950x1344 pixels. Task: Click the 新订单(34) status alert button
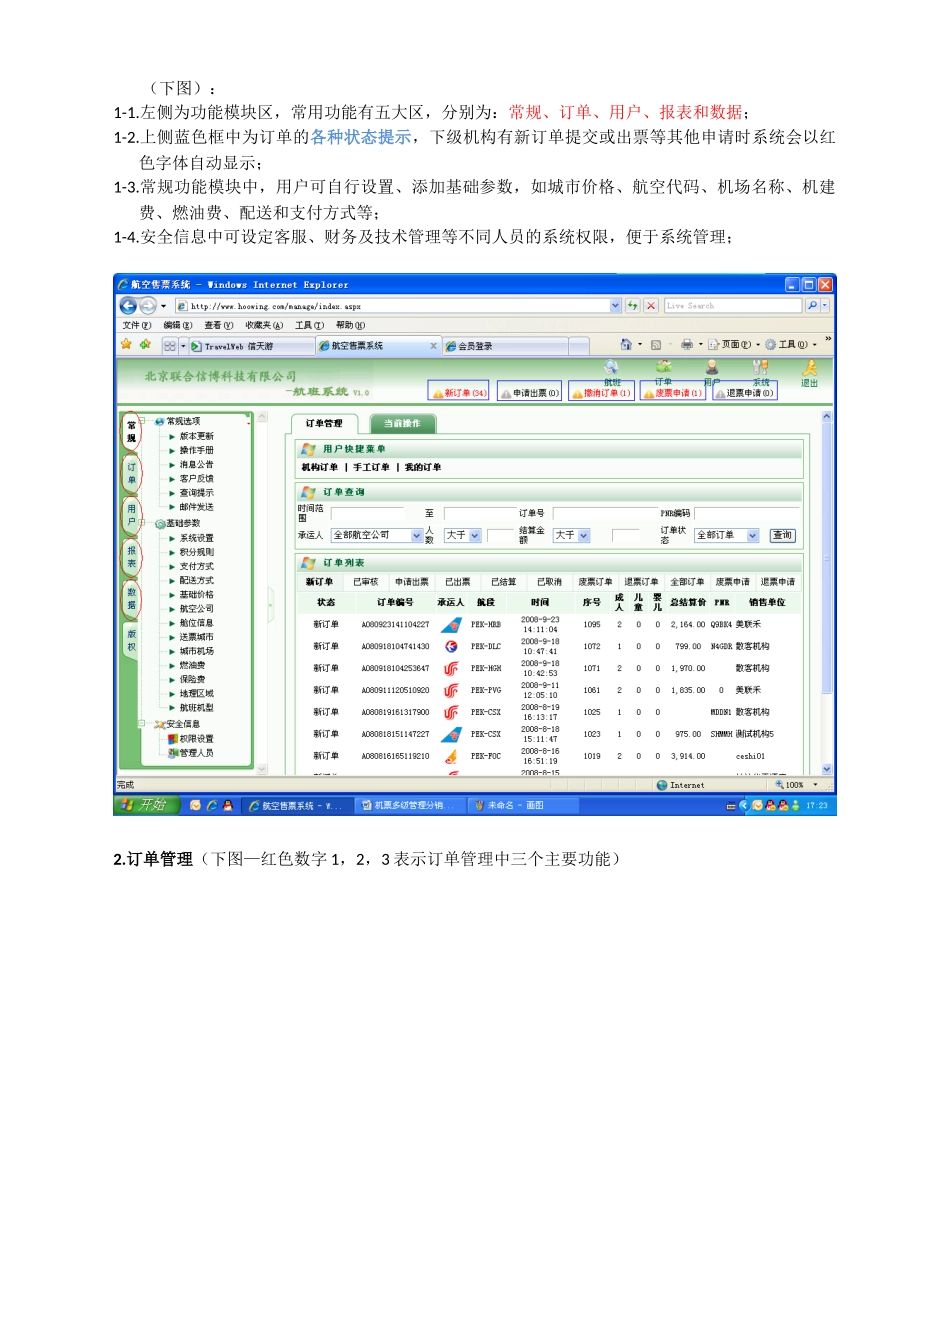point(459,393)
